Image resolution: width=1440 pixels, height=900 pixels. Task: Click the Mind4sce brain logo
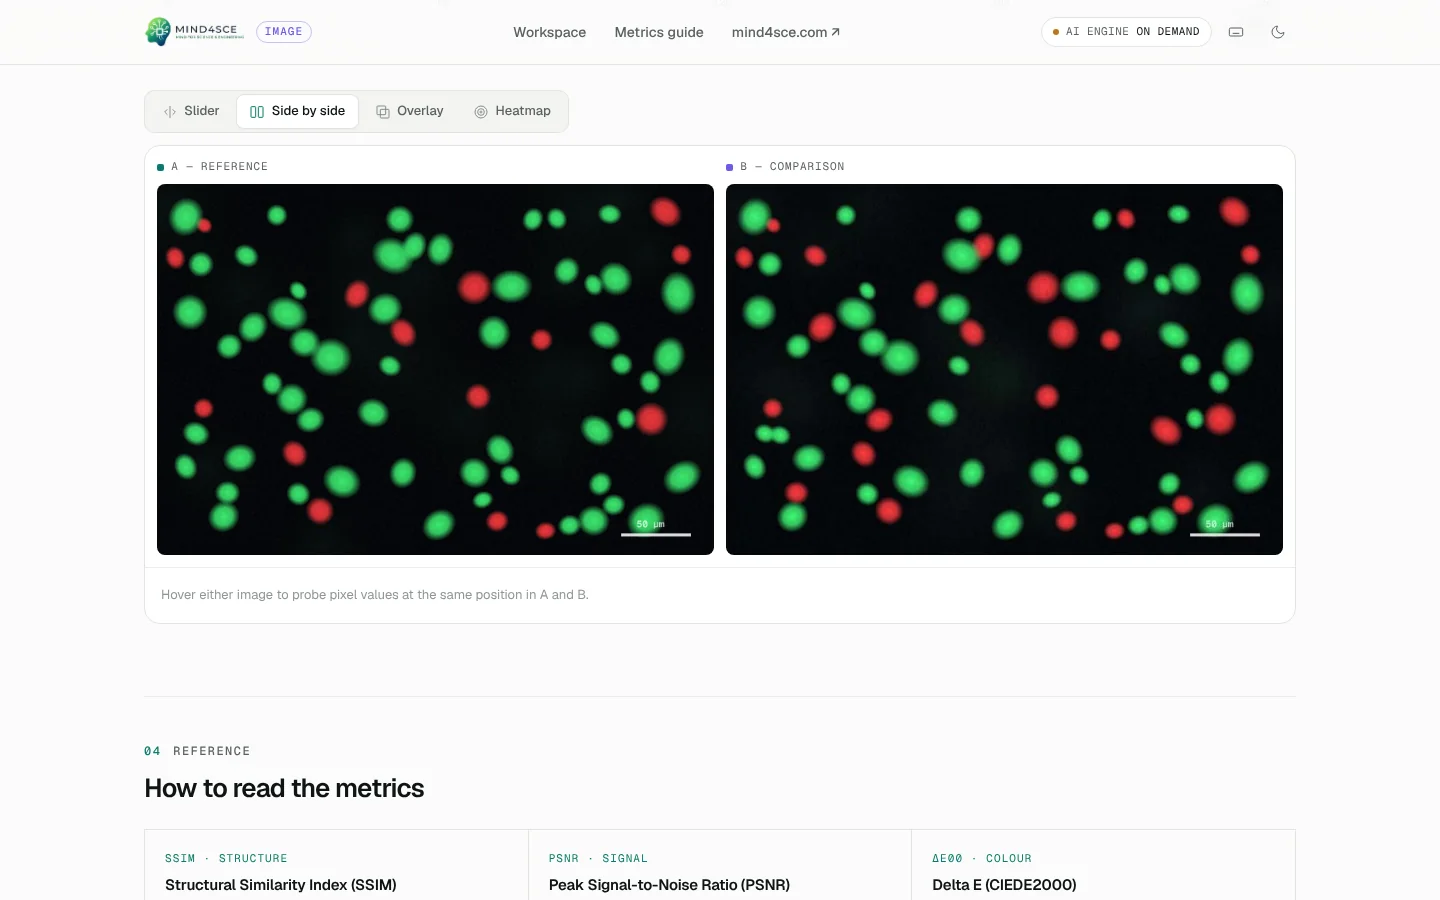[195, 32]
